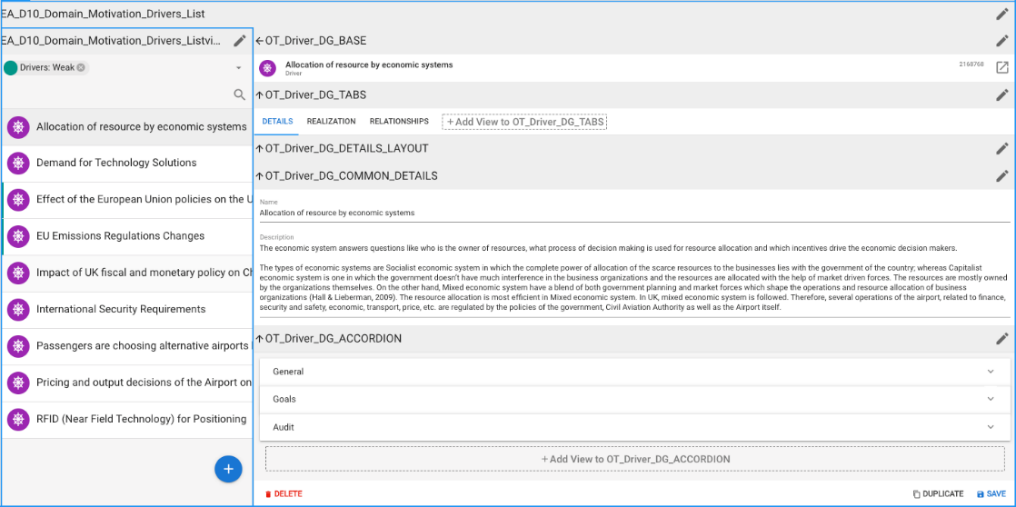Click back arrow beside OT_Driver_DG_BASE
The height and width of the screenshot is (507, 1016).
tap(260, 41)
